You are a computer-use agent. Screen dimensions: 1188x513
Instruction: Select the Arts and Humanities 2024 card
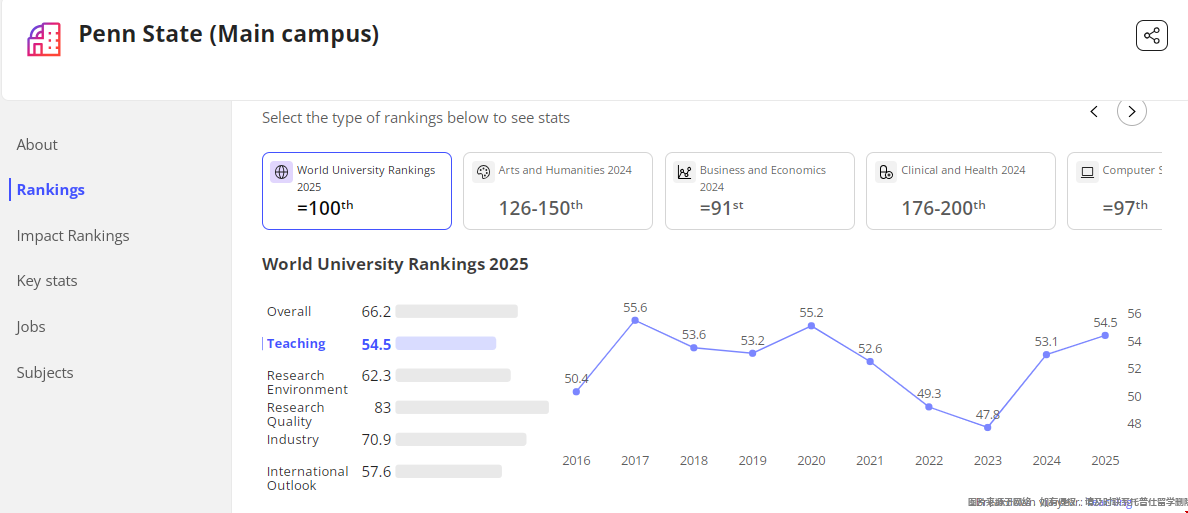(558, 191)
